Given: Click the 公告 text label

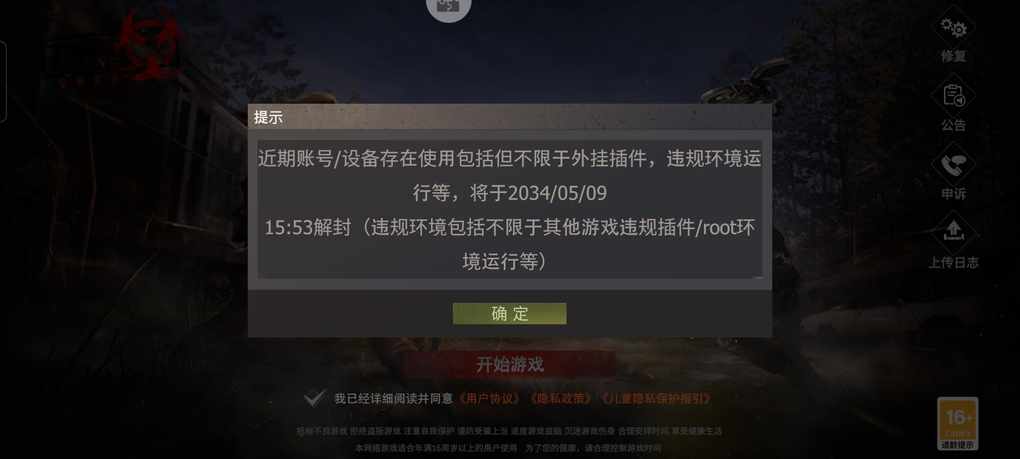Looking at the screenshot, I should (x=954, y=125).
